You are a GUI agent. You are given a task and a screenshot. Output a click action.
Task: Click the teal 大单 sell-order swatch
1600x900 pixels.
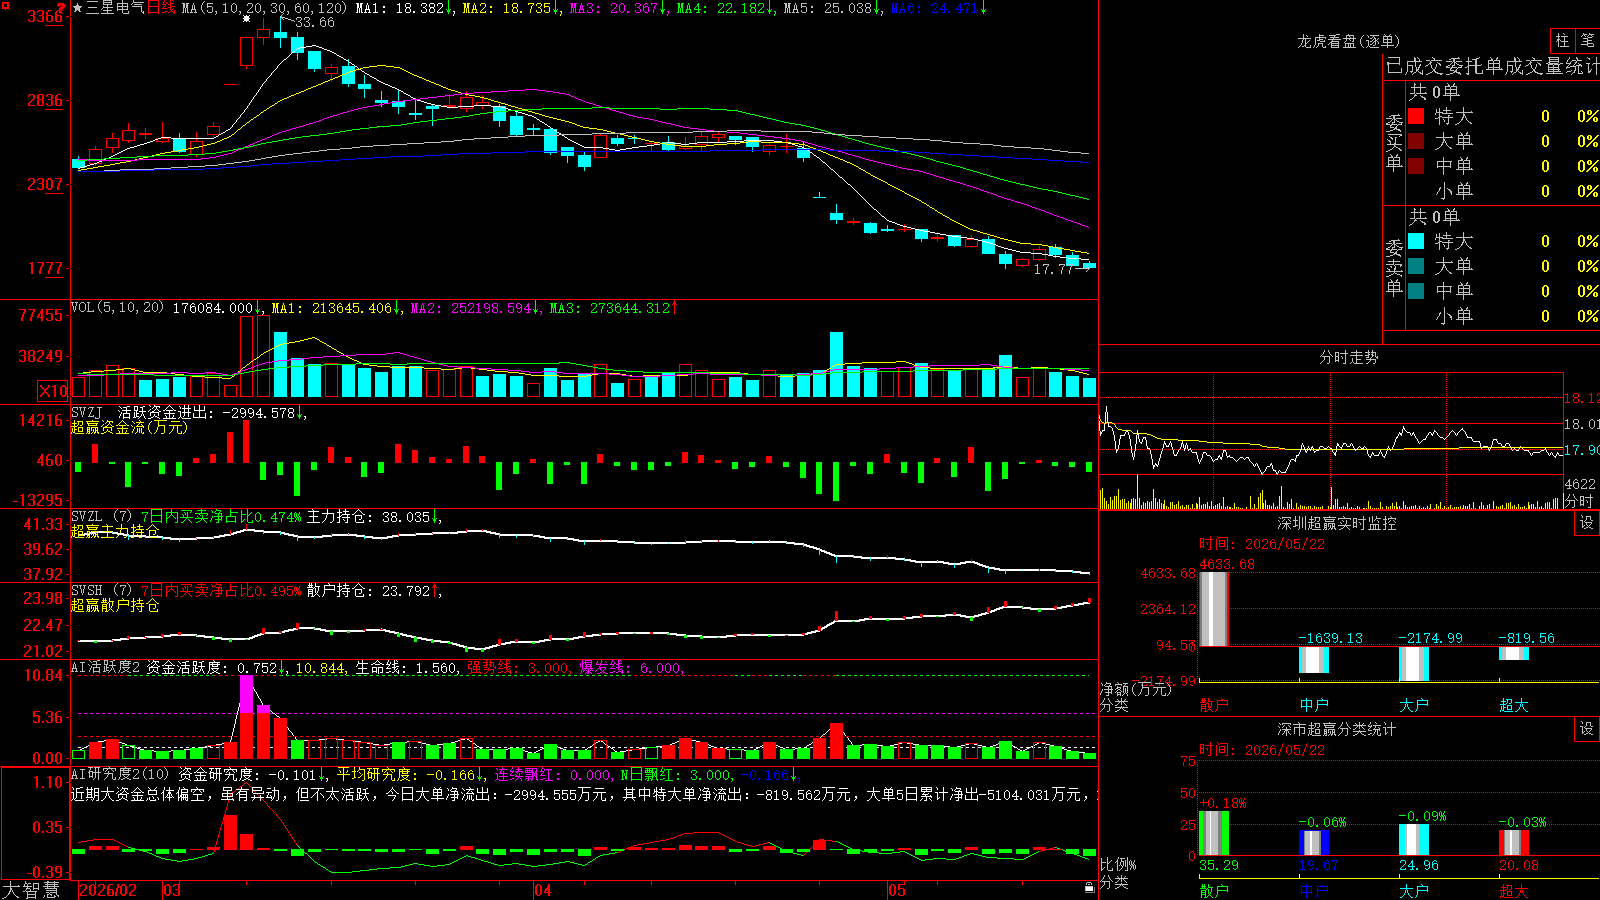pos(1416,266)
